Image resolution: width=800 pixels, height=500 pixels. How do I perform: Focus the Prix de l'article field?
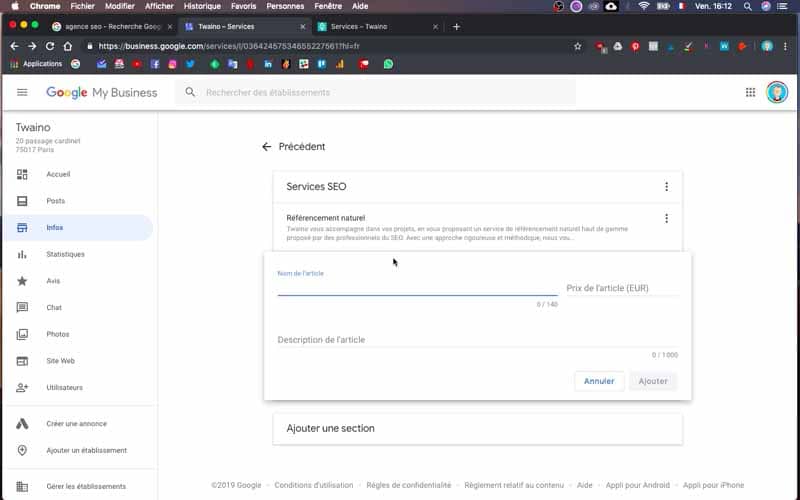pyautogui.click(x=622, y=288)
